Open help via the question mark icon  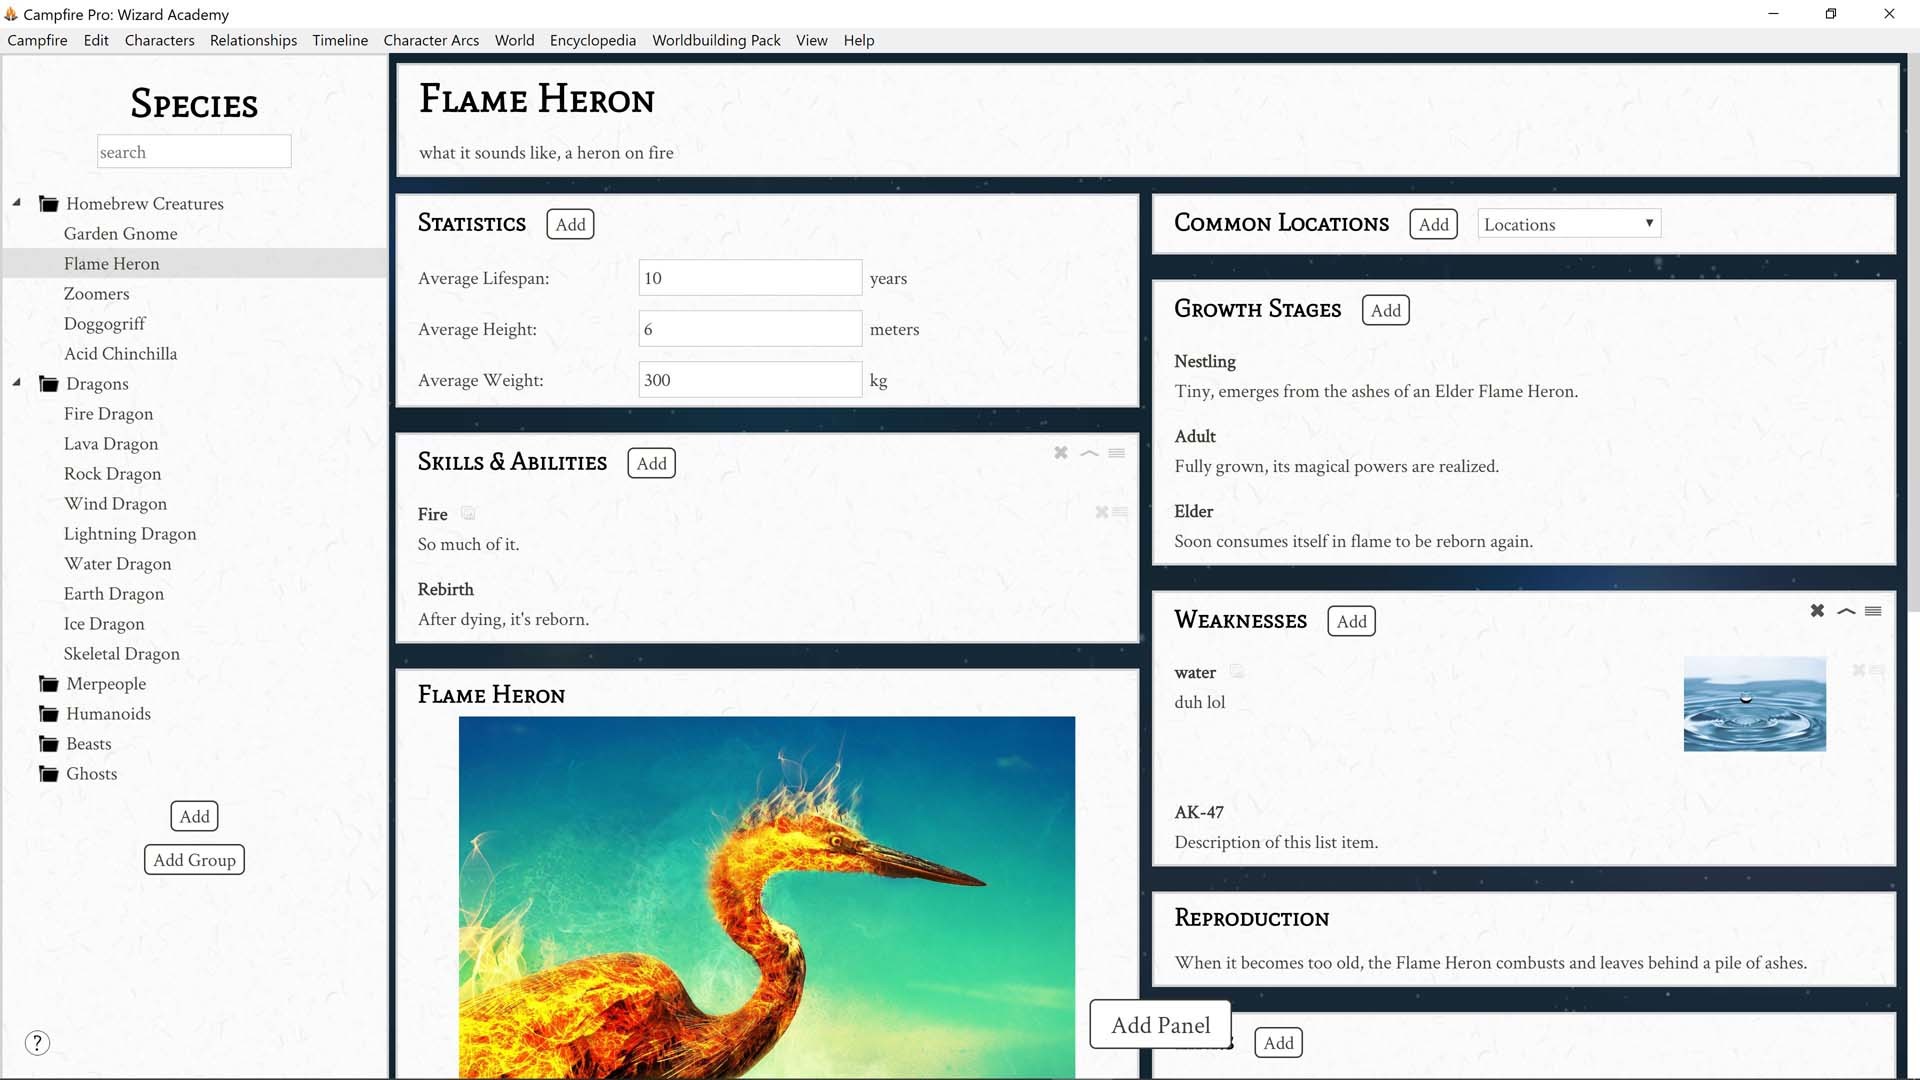pyautogui.click(x=37, y=1042)
